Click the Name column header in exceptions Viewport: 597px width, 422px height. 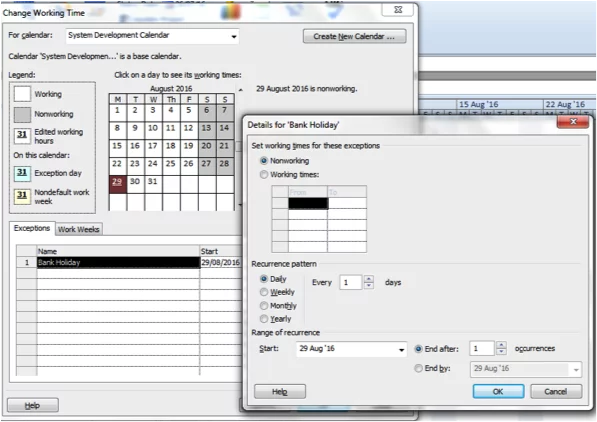(118, 251)
